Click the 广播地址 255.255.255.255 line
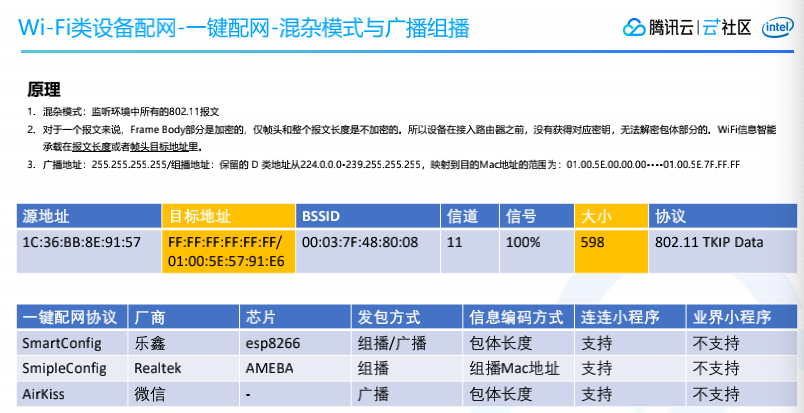Image resolution: width=804 pixels, height=413 pixels. click(384, 165)
